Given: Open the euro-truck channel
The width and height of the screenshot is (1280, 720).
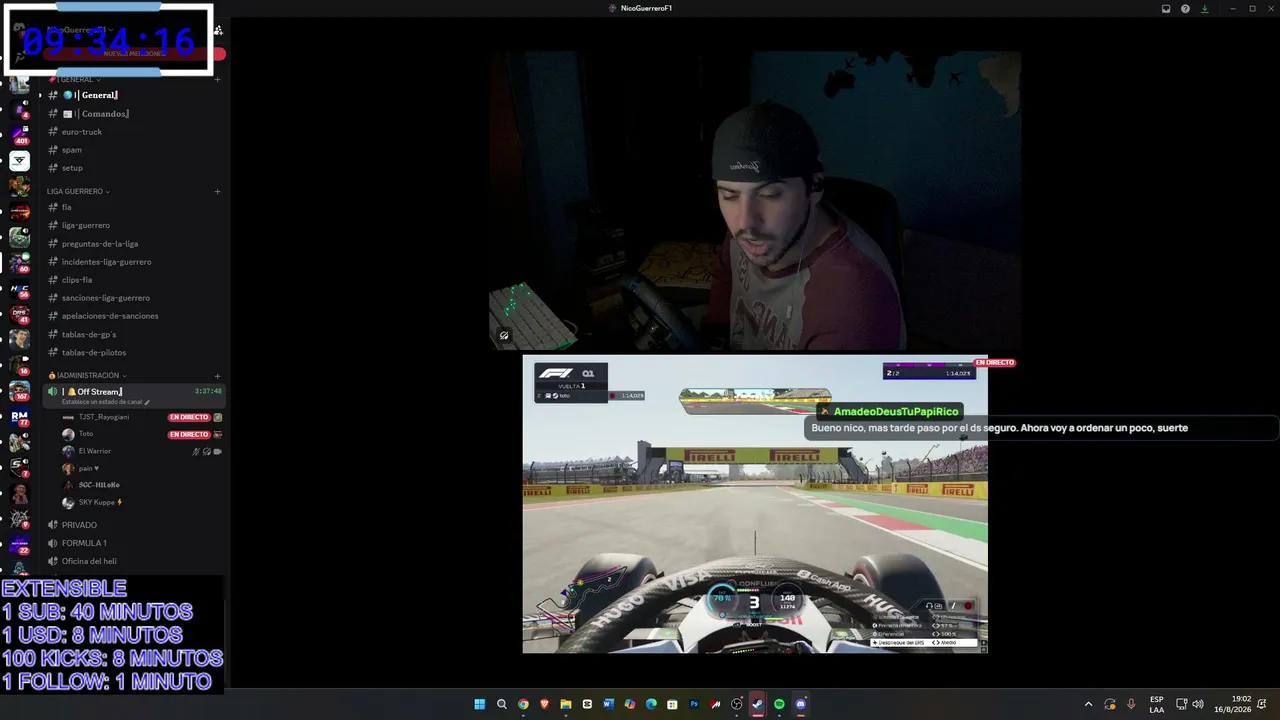Looking at the screenshot, I should pos(133,132).
